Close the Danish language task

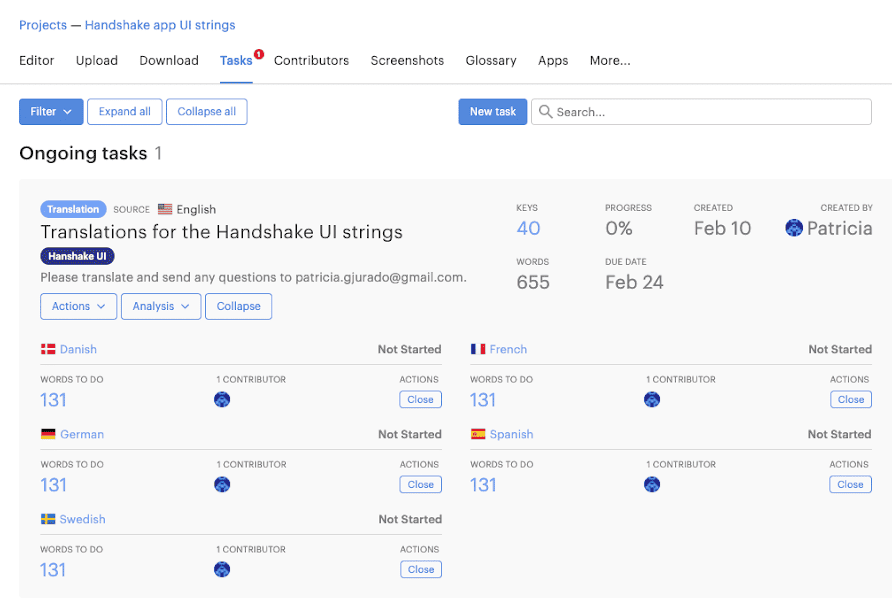coord(420,399)
